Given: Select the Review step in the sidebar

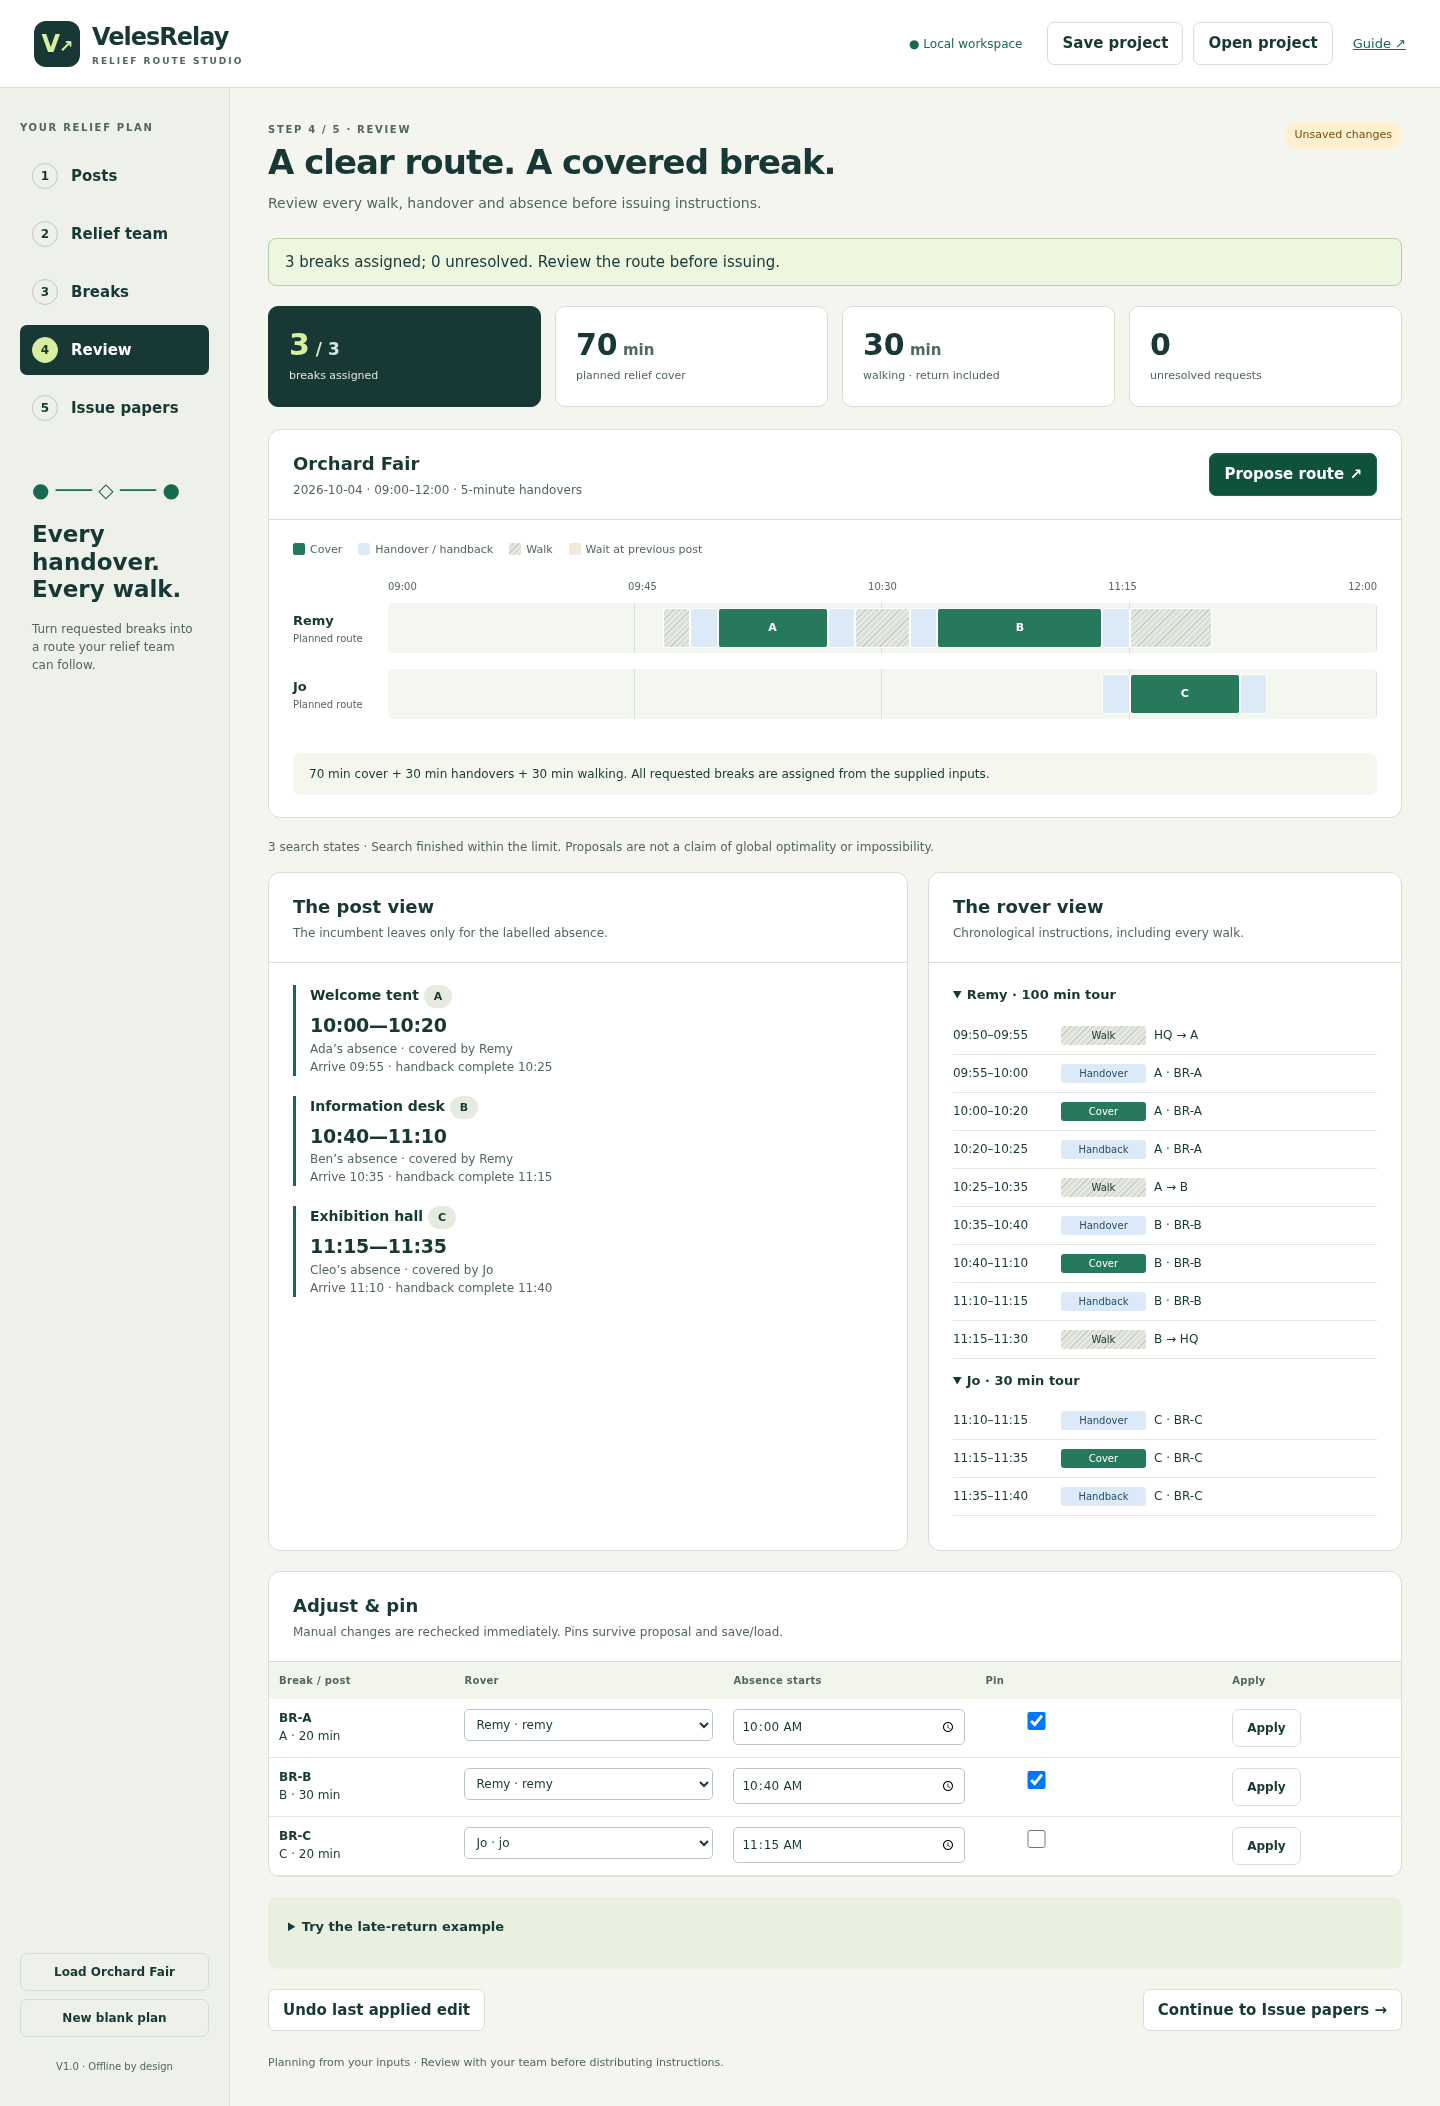Looking at the screenshot, I should click(x=114, y=350).
